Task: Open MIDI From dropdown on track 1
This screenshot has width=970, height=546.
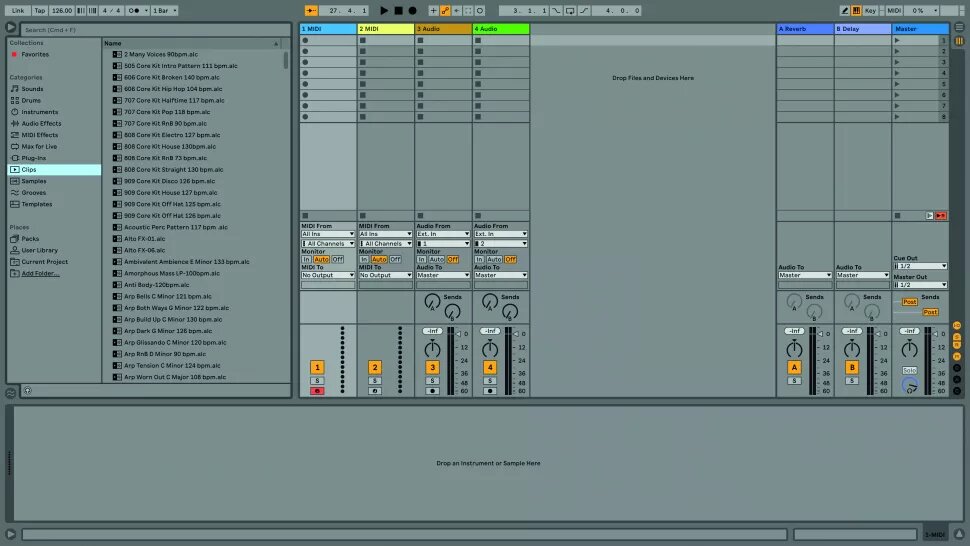Action: click(328, 234)
